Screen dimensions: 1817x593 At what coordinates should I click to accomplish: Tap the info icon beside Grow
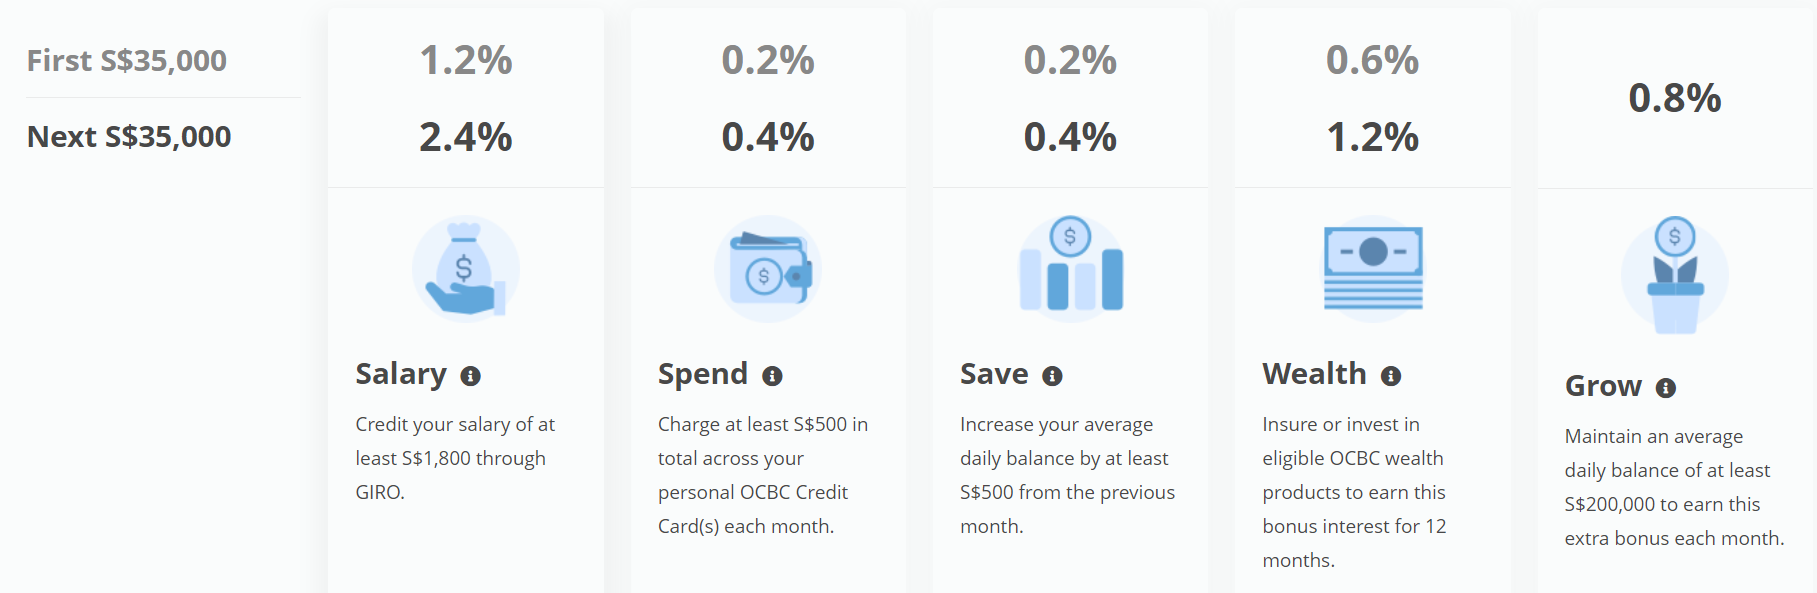click(x=1666, y=388)
